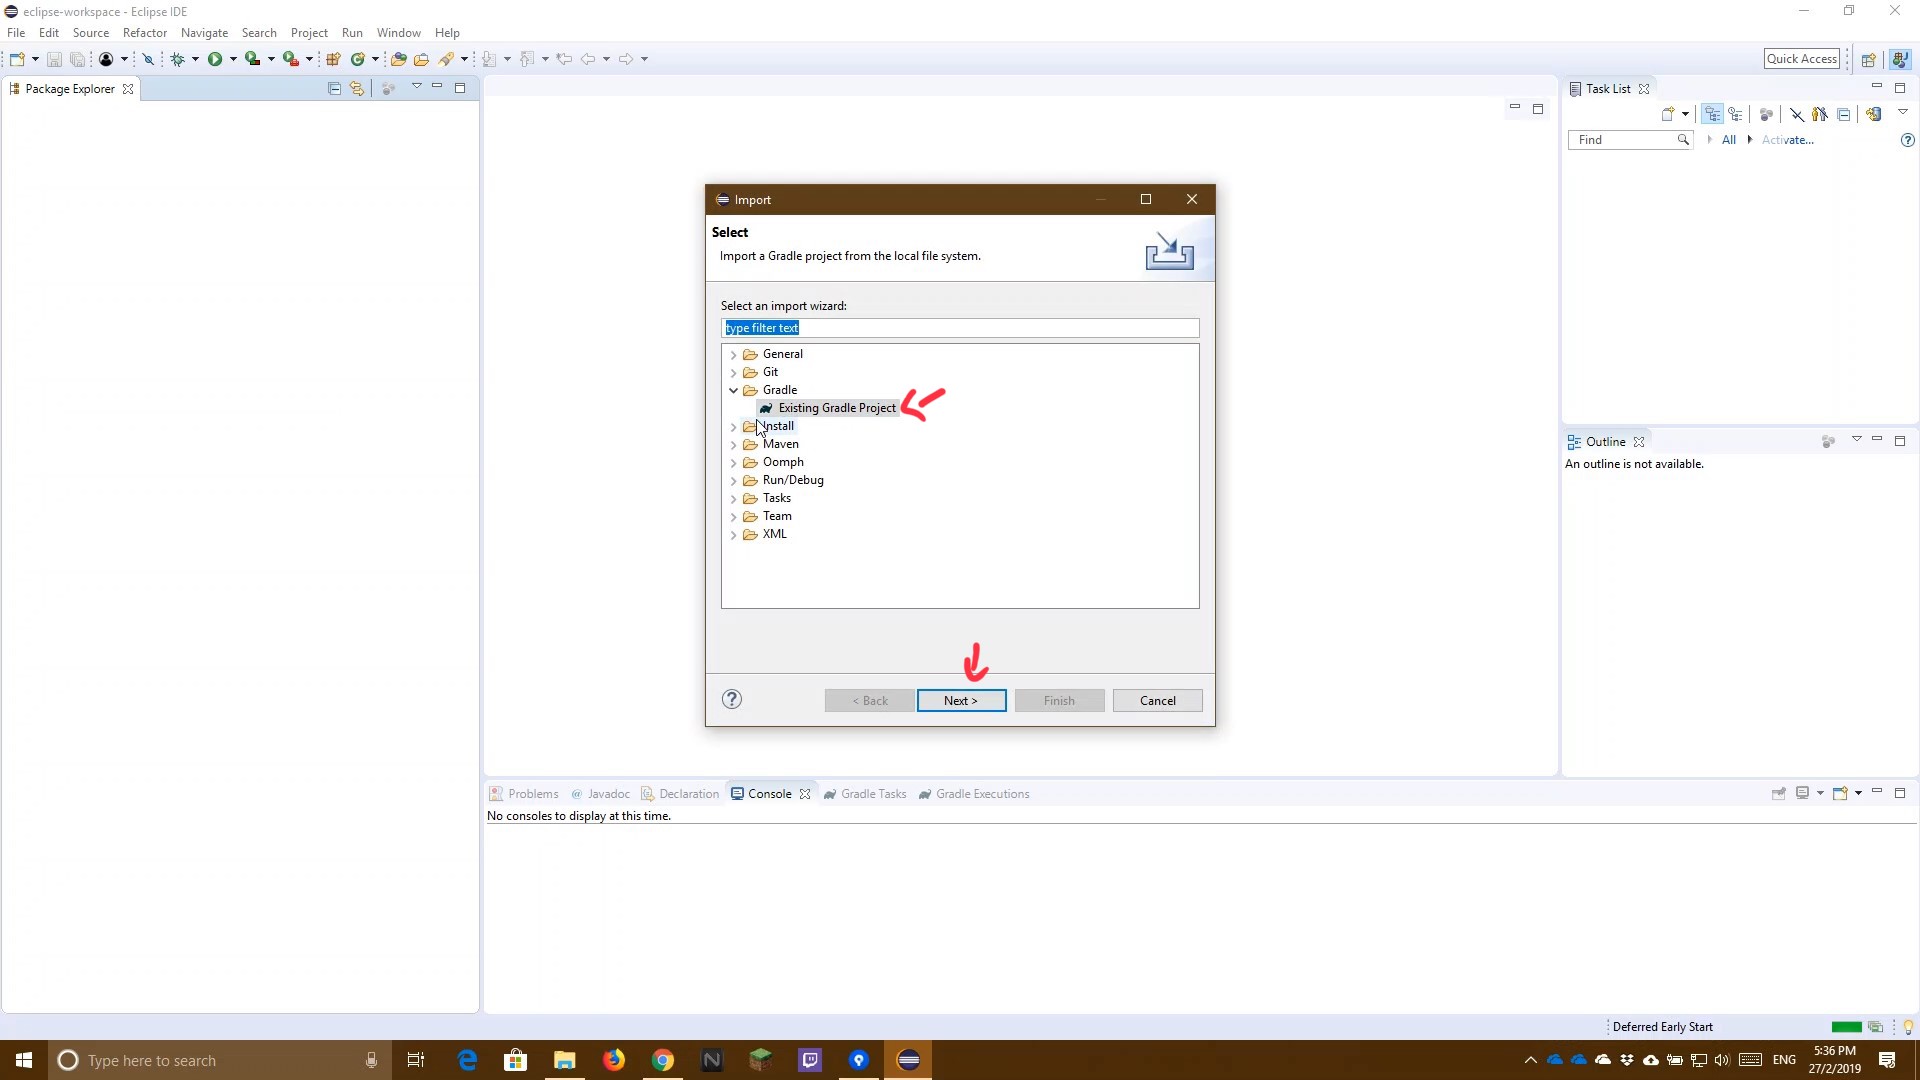
Task: Open Firefox from the taskbar
Action: 613,1060
